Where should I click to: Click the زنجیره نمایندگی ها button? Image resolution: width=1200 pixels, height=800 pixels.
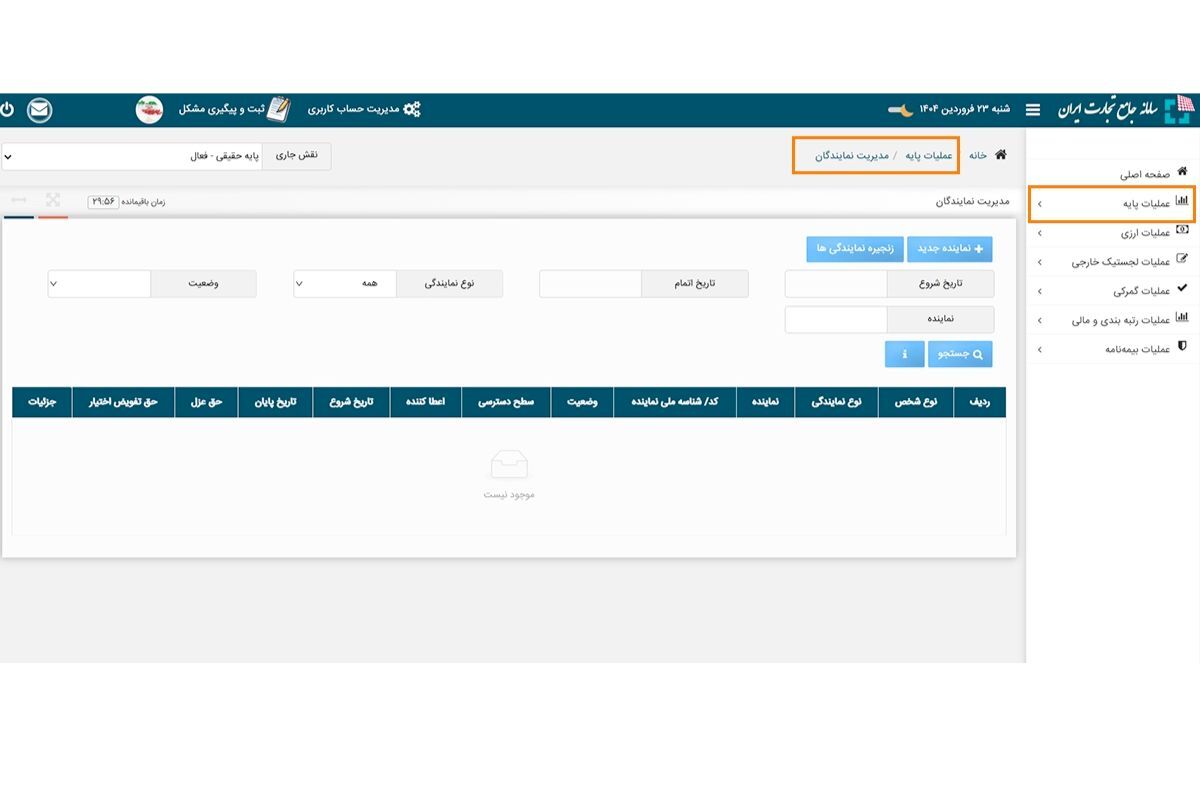(855, 248)
